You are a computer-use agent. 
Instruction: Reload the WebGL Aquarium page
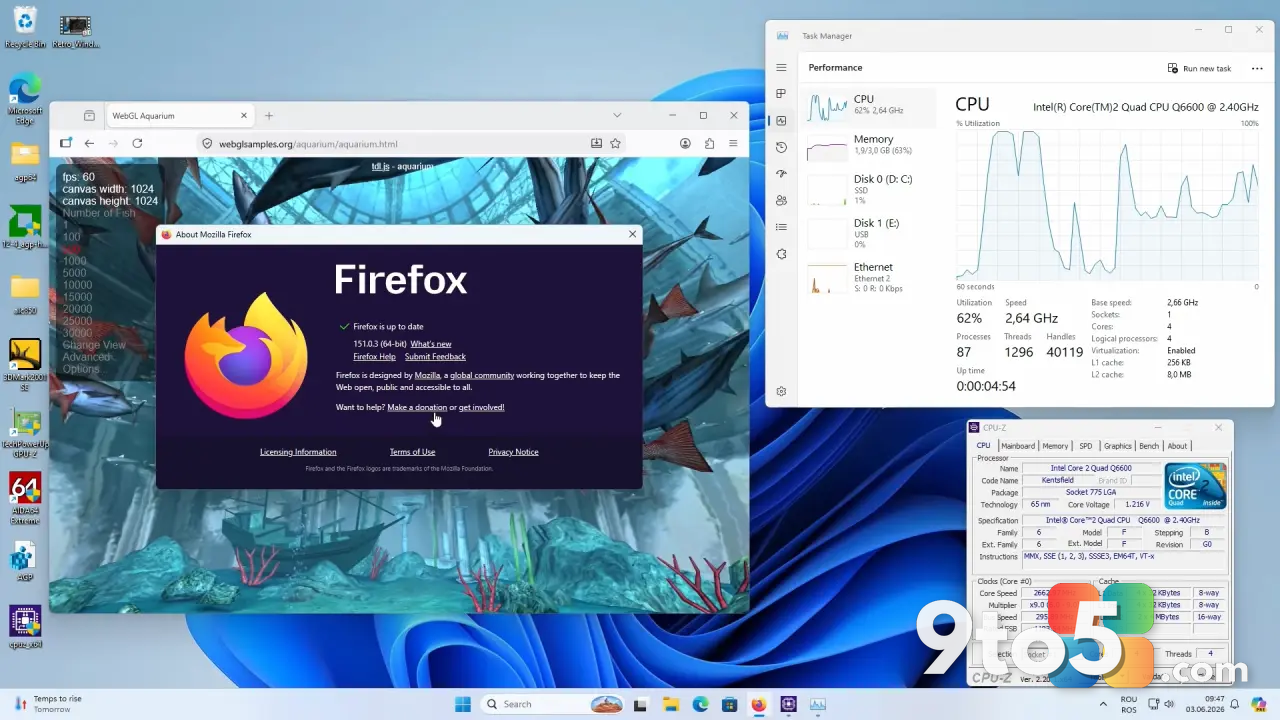click(x=137, y=143)
